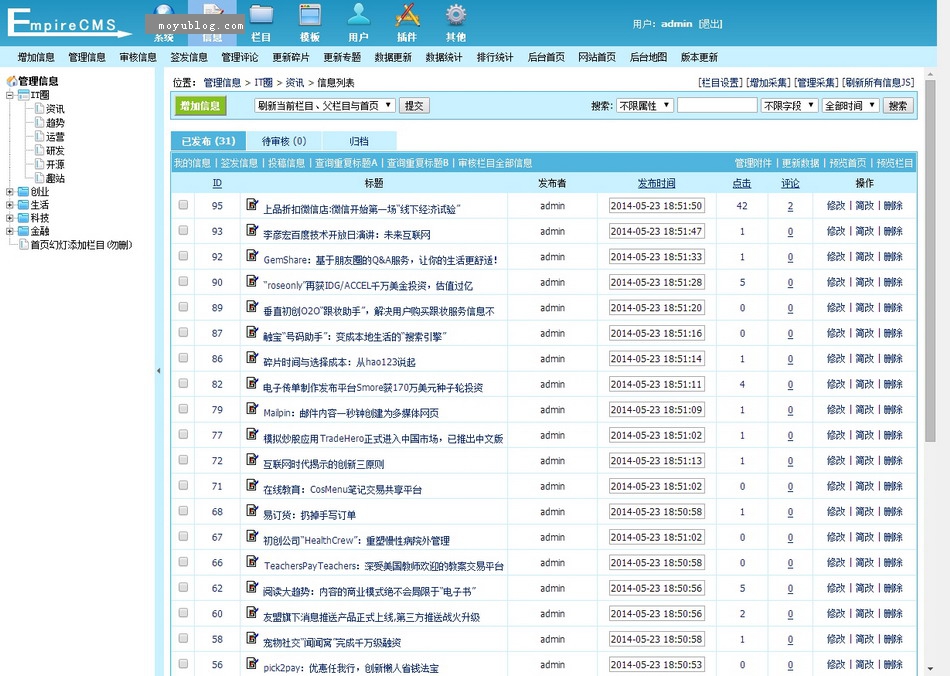Open 管理评论 in the submenu bar
The image size is (950, 676).
[x=240, y=57]
